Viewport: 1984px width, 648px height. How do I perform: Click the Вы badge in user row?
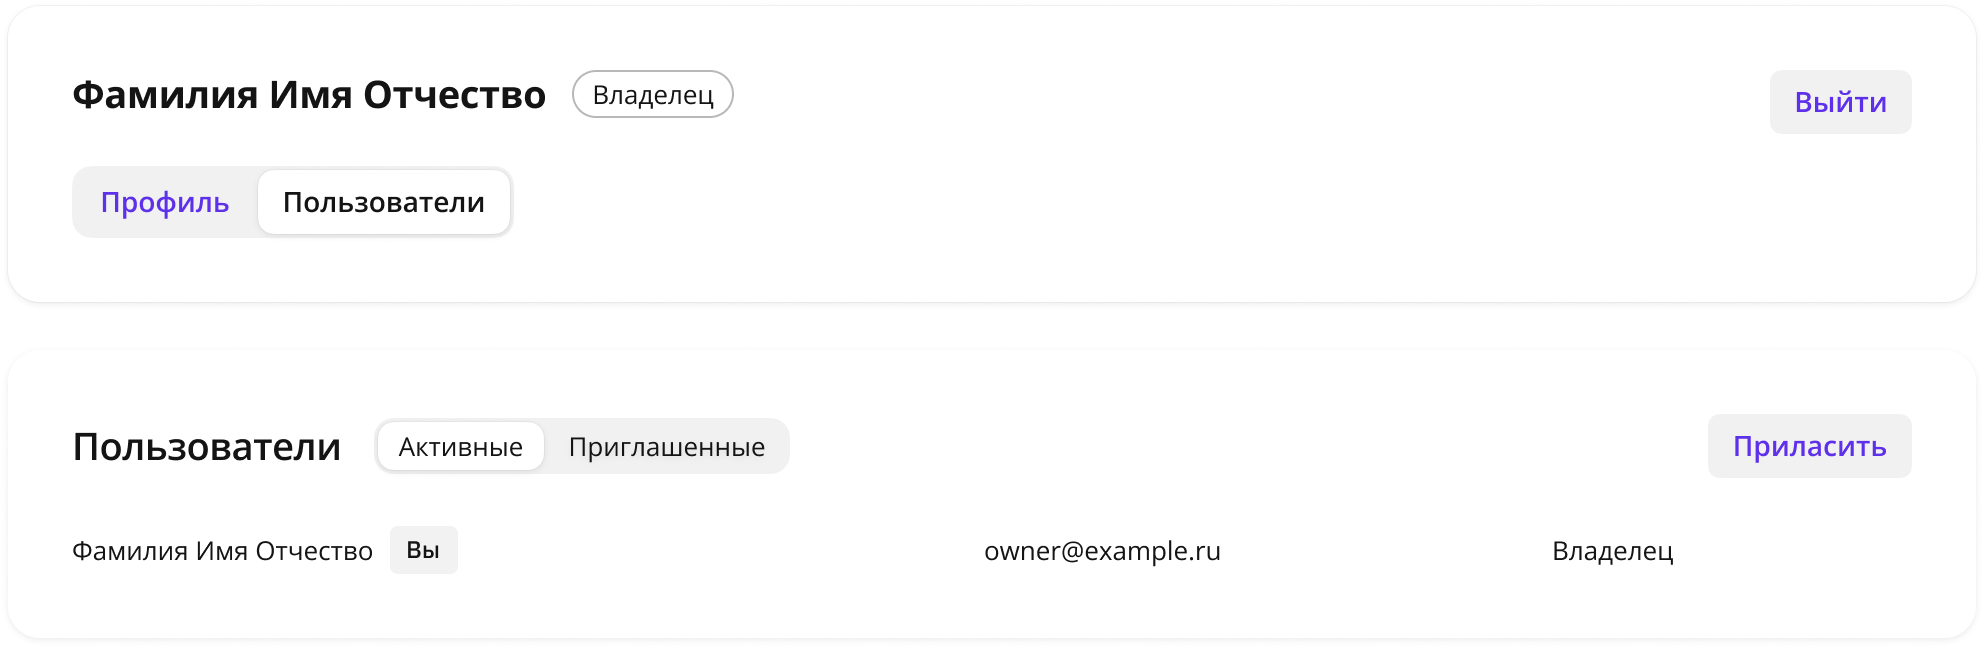coord(424,550)
